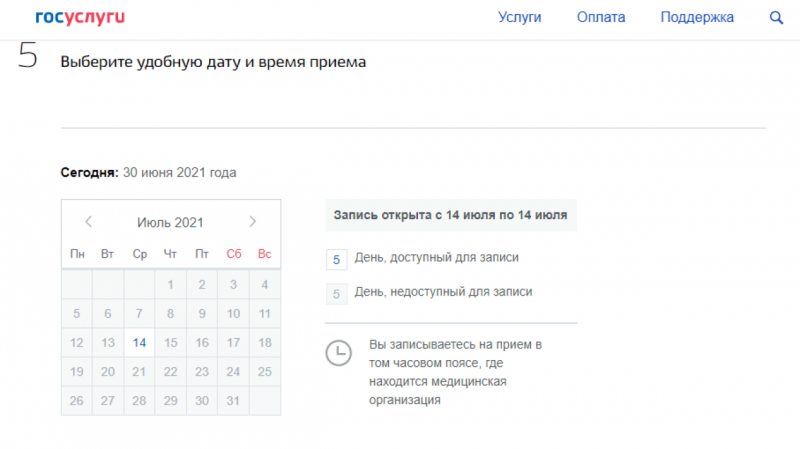Click the Ср weekday header
Viewport: 800px width, 449px height.
coord(140,254)
